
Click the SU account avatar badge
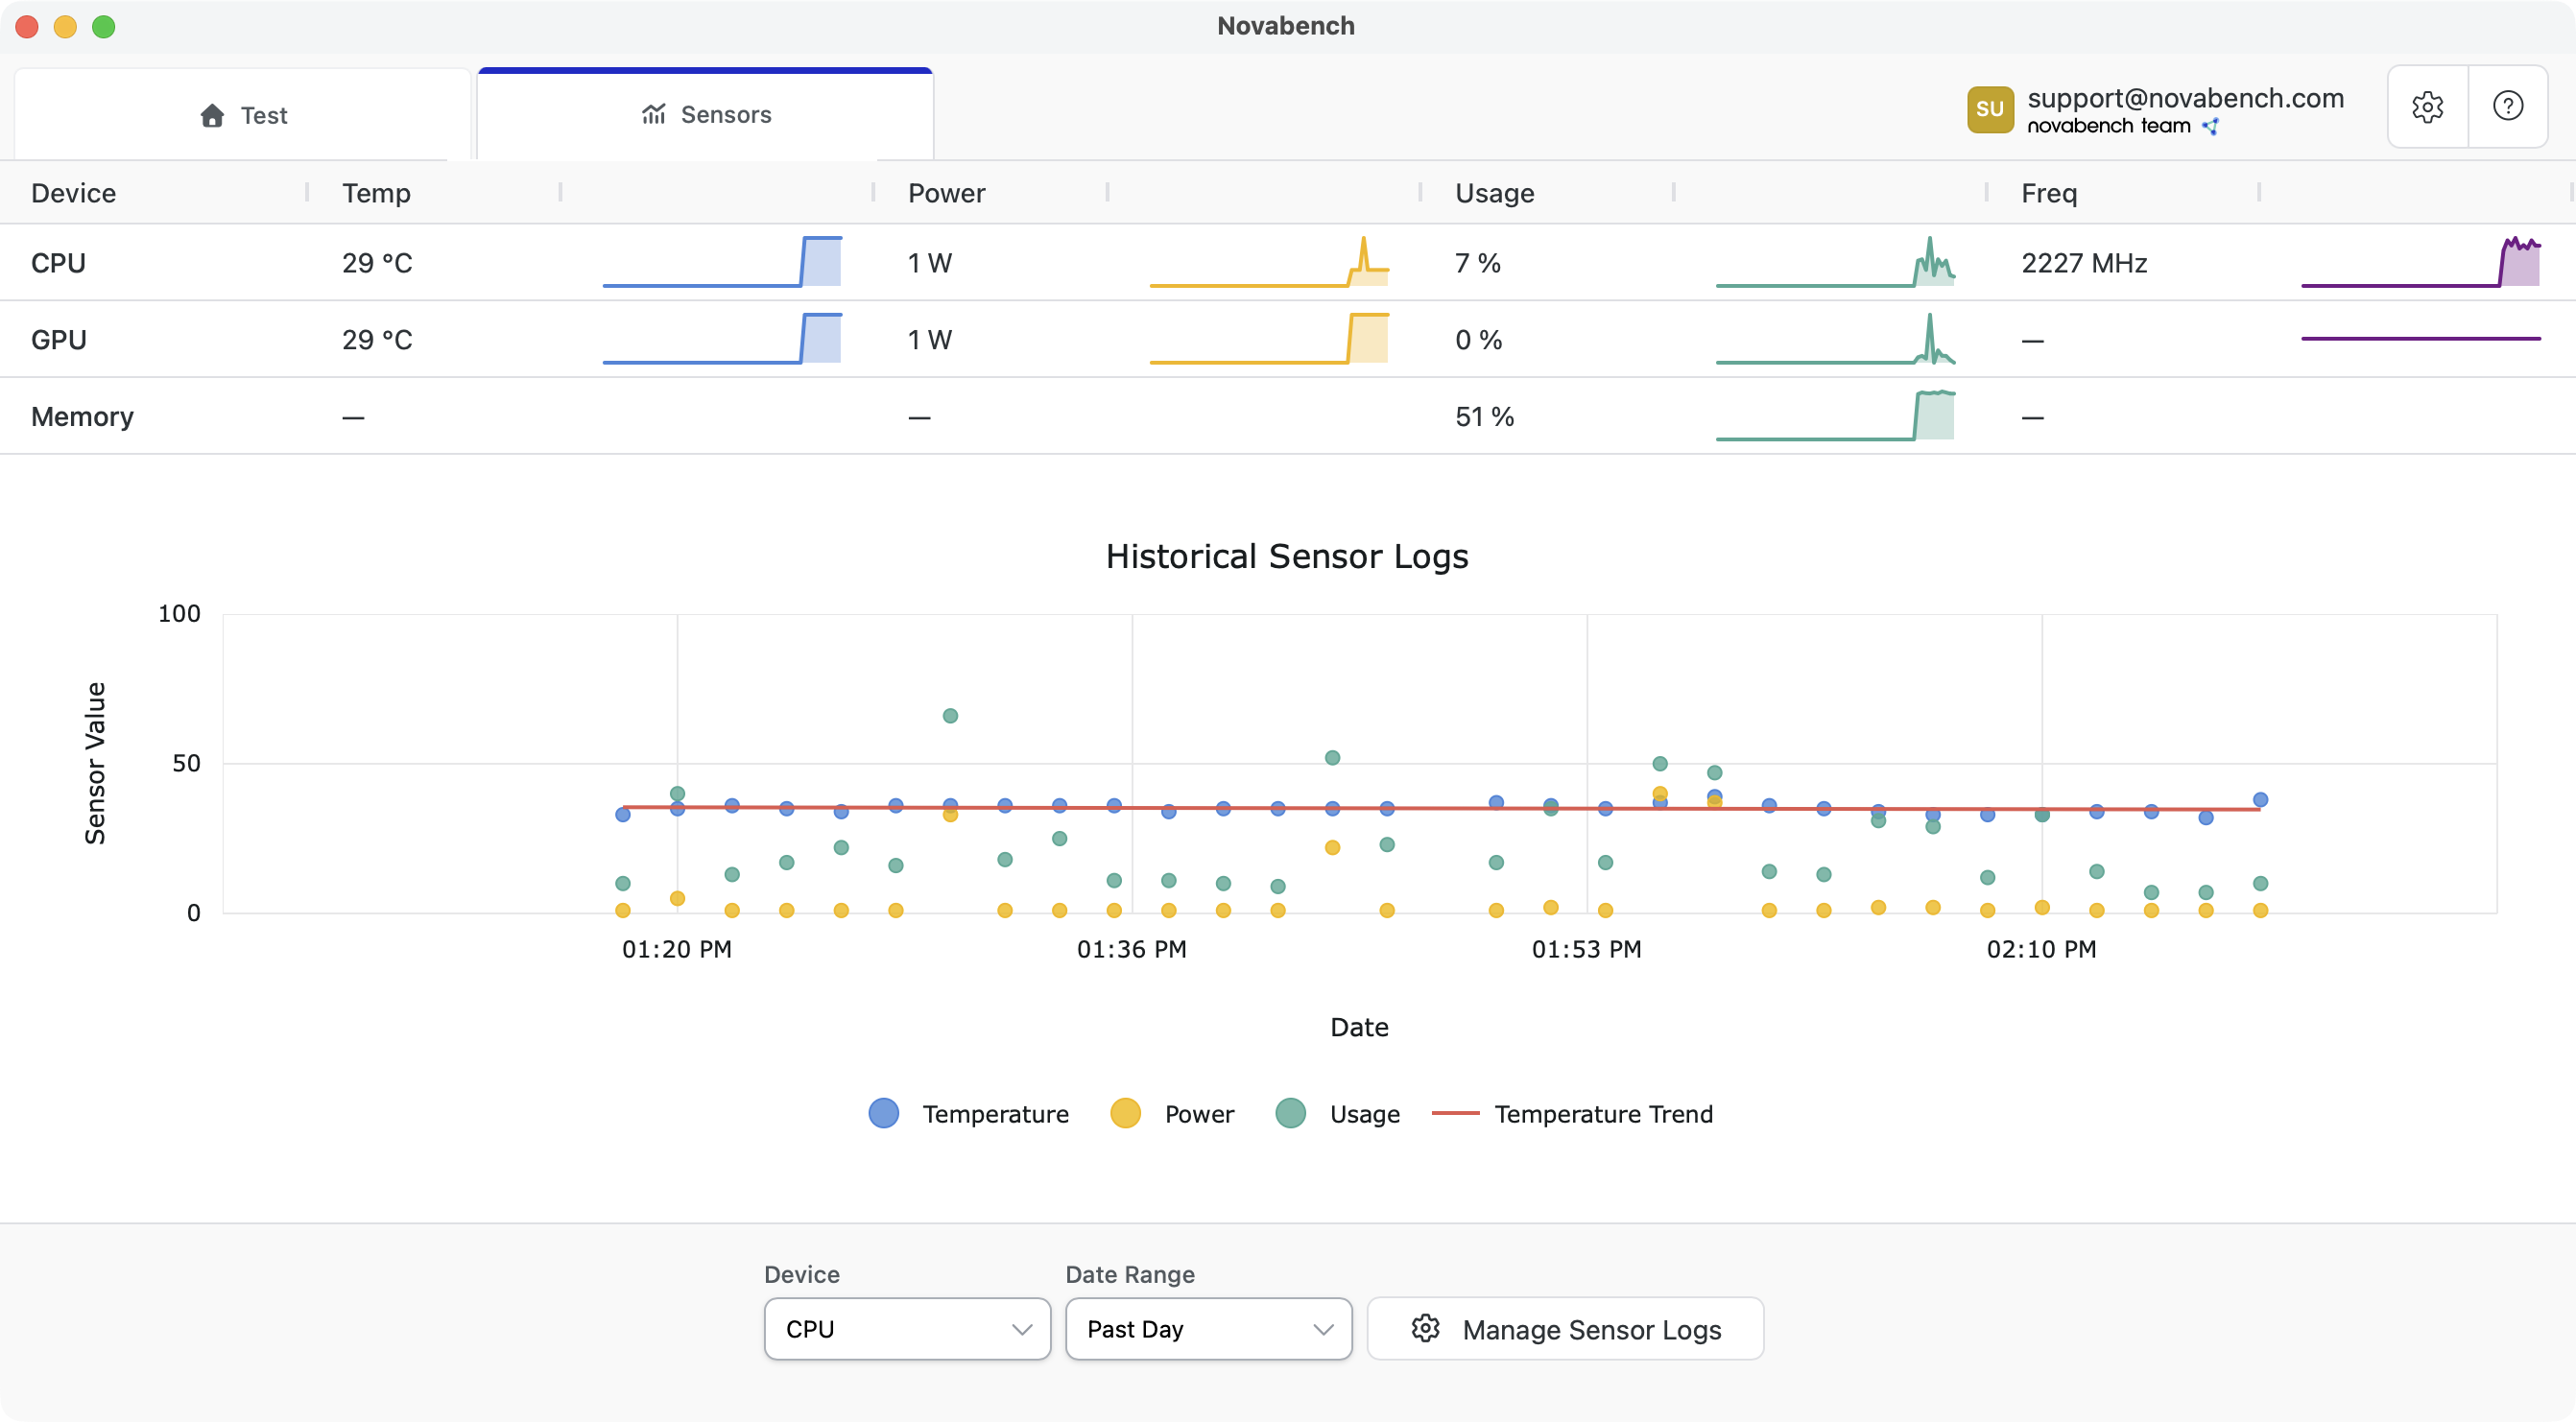tap(1989, 109)
